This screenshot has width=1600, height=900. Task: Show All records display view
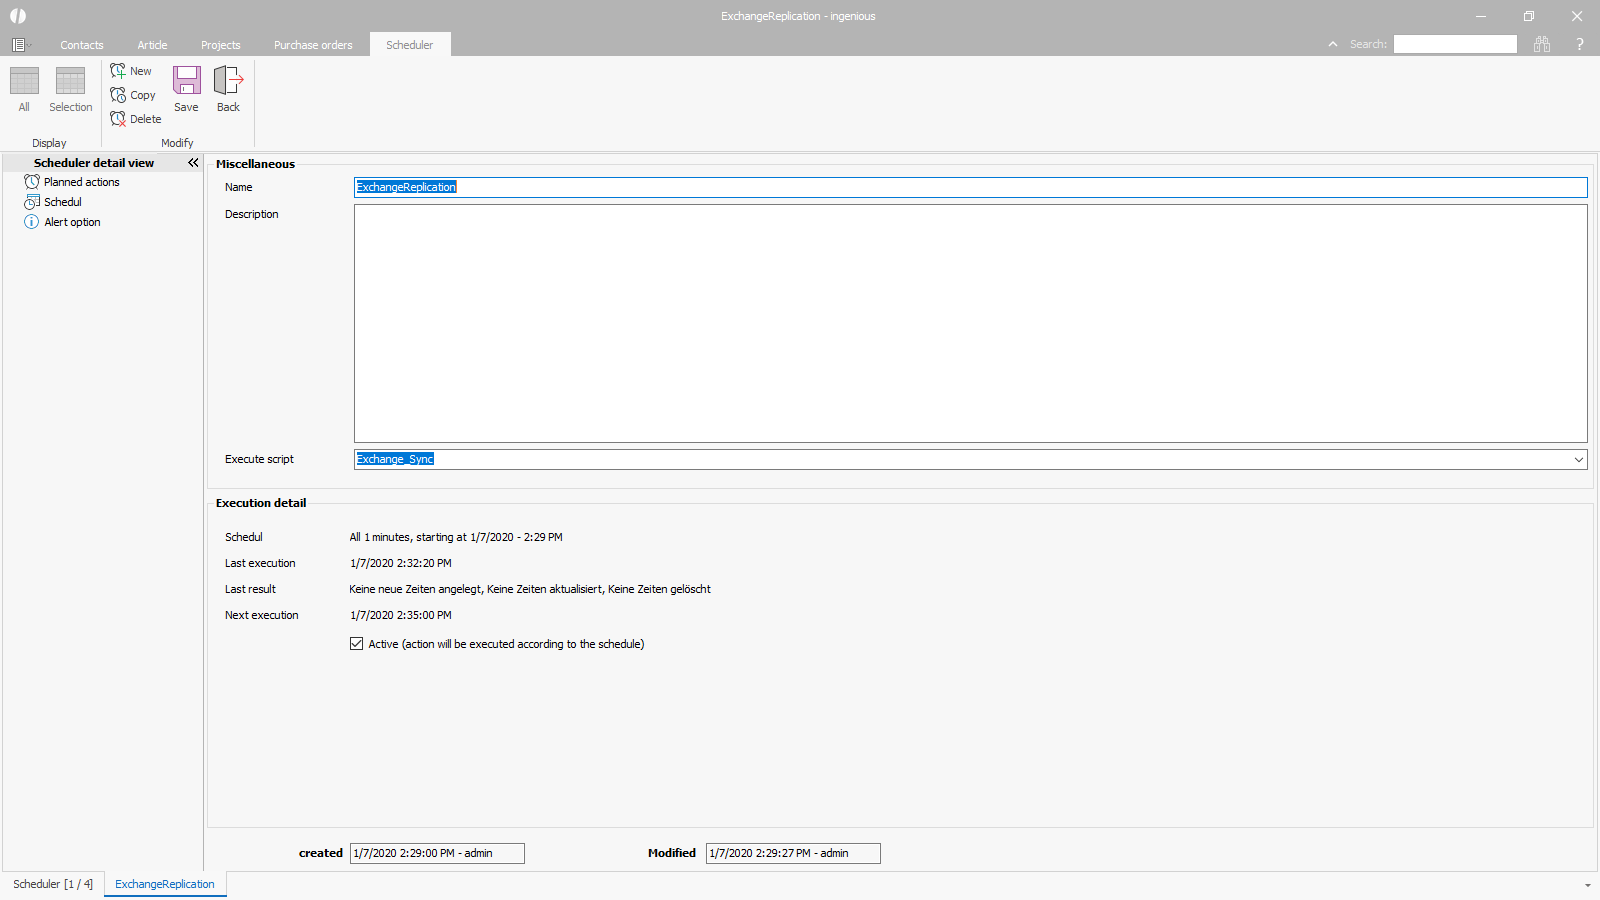click(24, 89)
